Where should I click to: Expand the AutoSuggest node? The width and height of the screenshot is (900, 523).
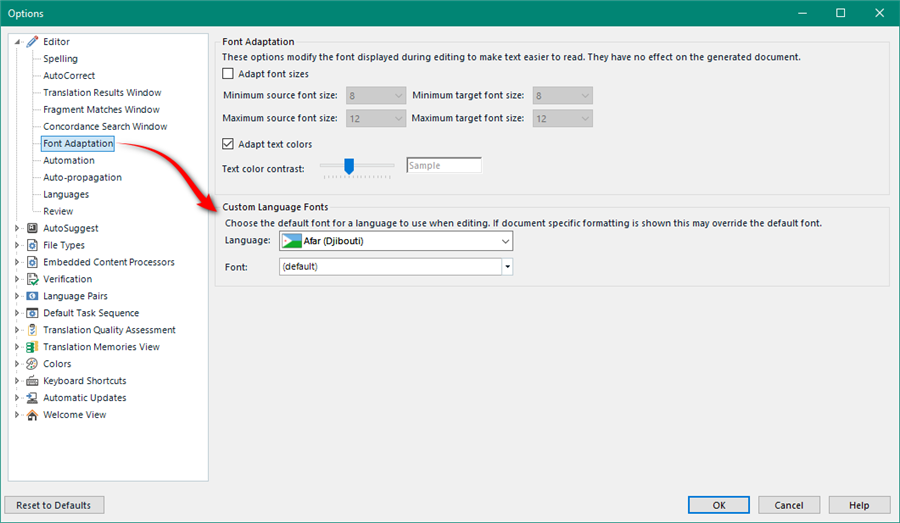tap(17, 228)
